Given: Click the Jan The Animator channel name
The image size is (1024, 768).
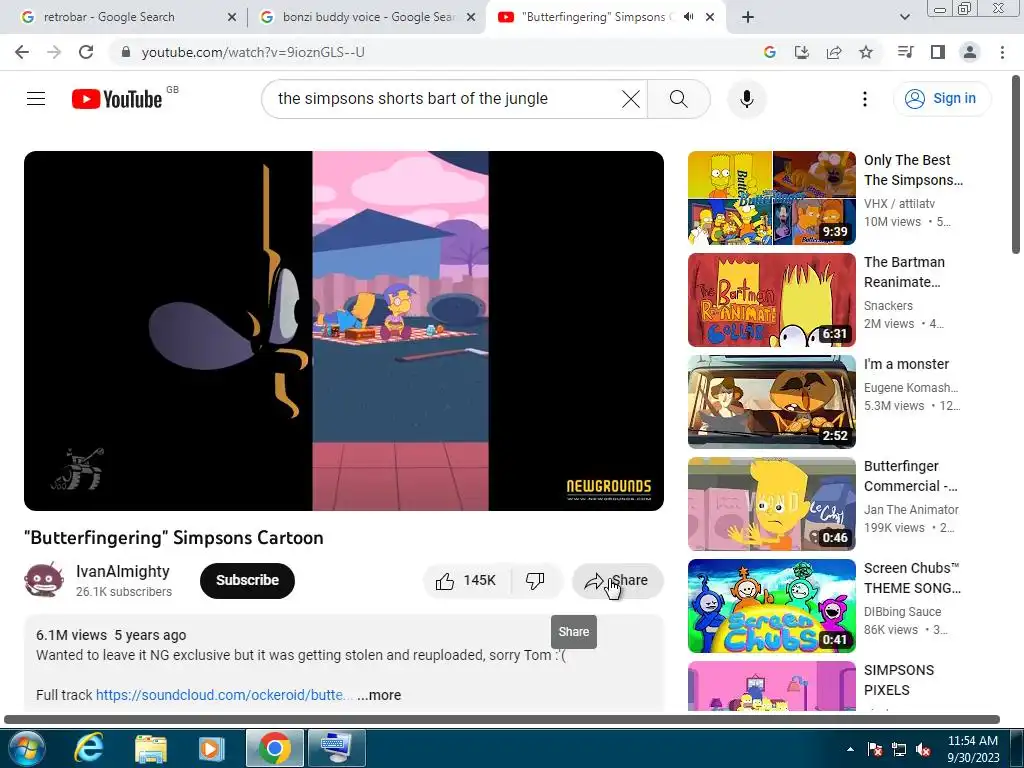Looking at the screenshot, I should click(x=911, y=509).
